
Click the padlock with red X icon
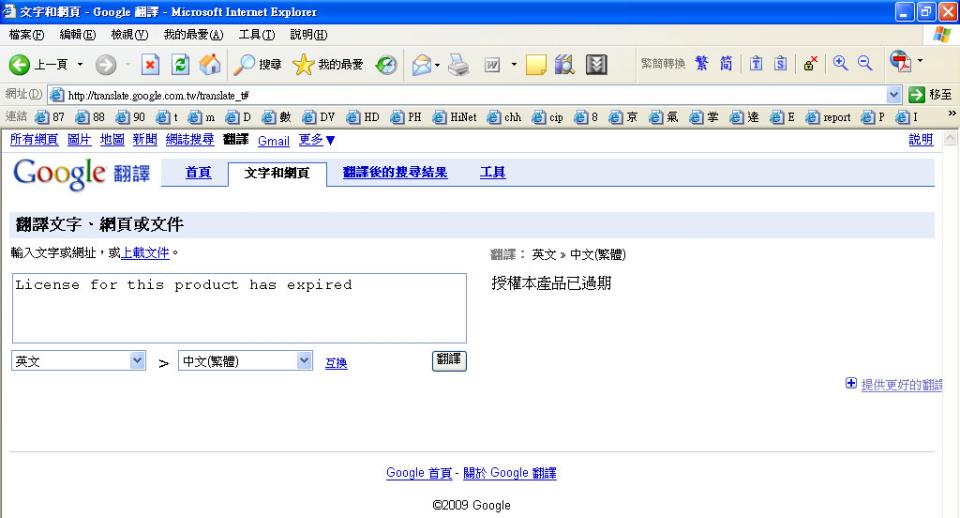click(811, 63)
